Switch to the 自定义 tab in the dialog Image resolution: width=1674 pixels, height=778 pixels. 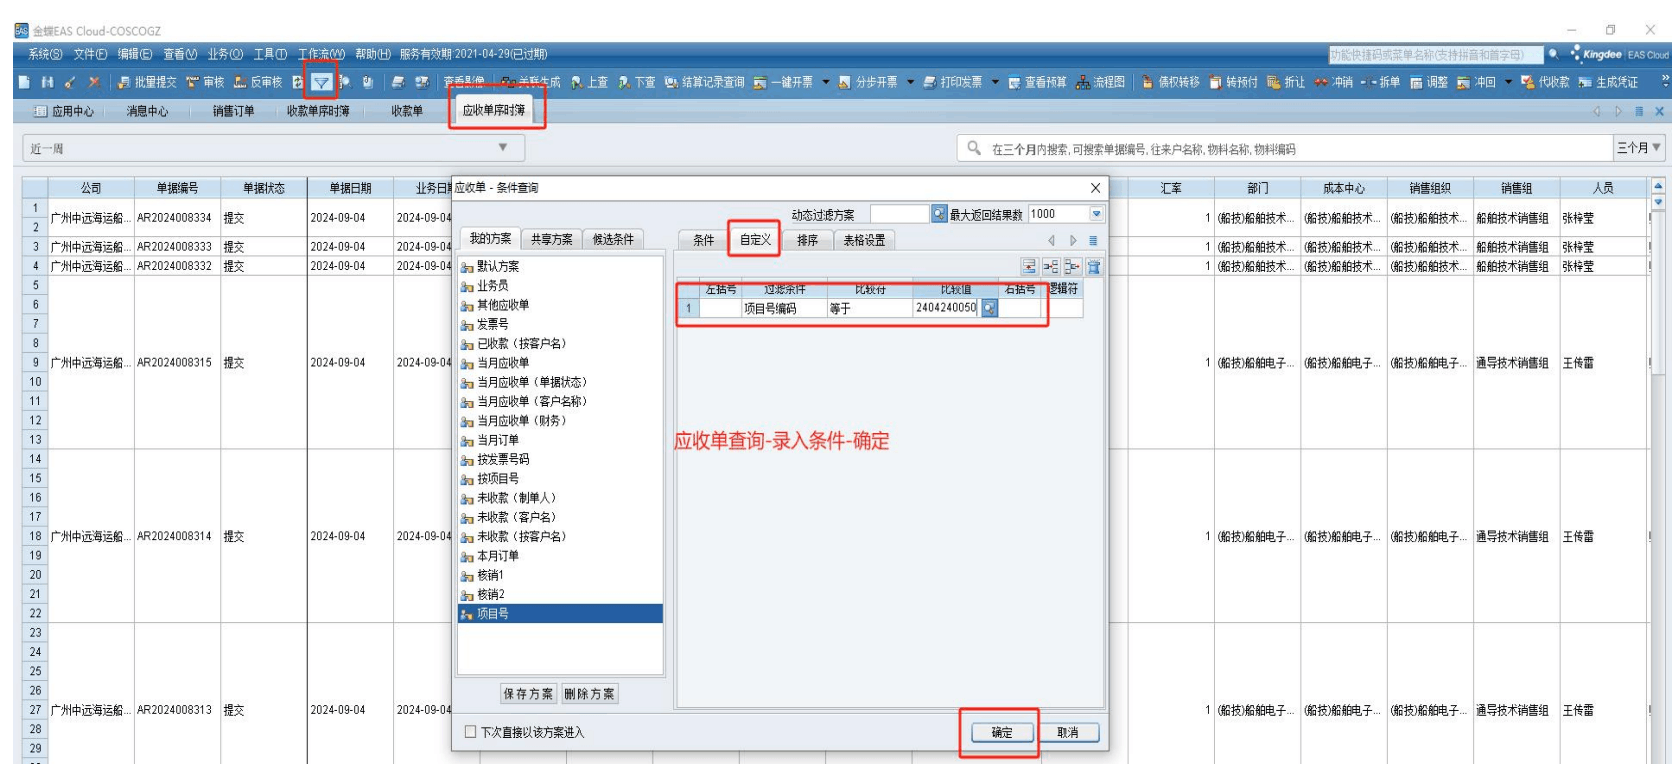click(755, 240)
